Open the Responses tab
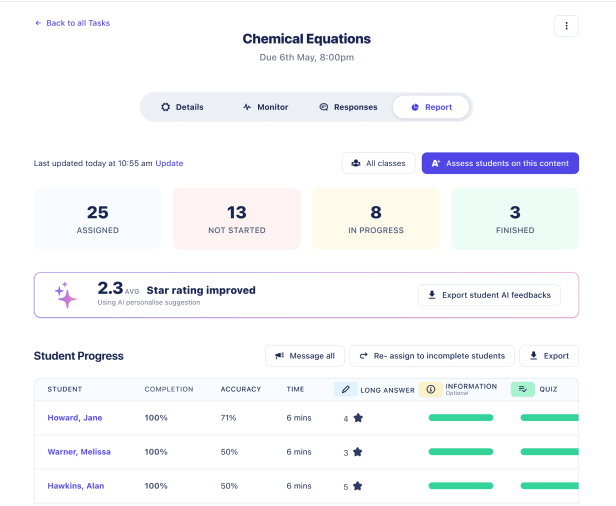616x506 pixels. click(347, 107)
